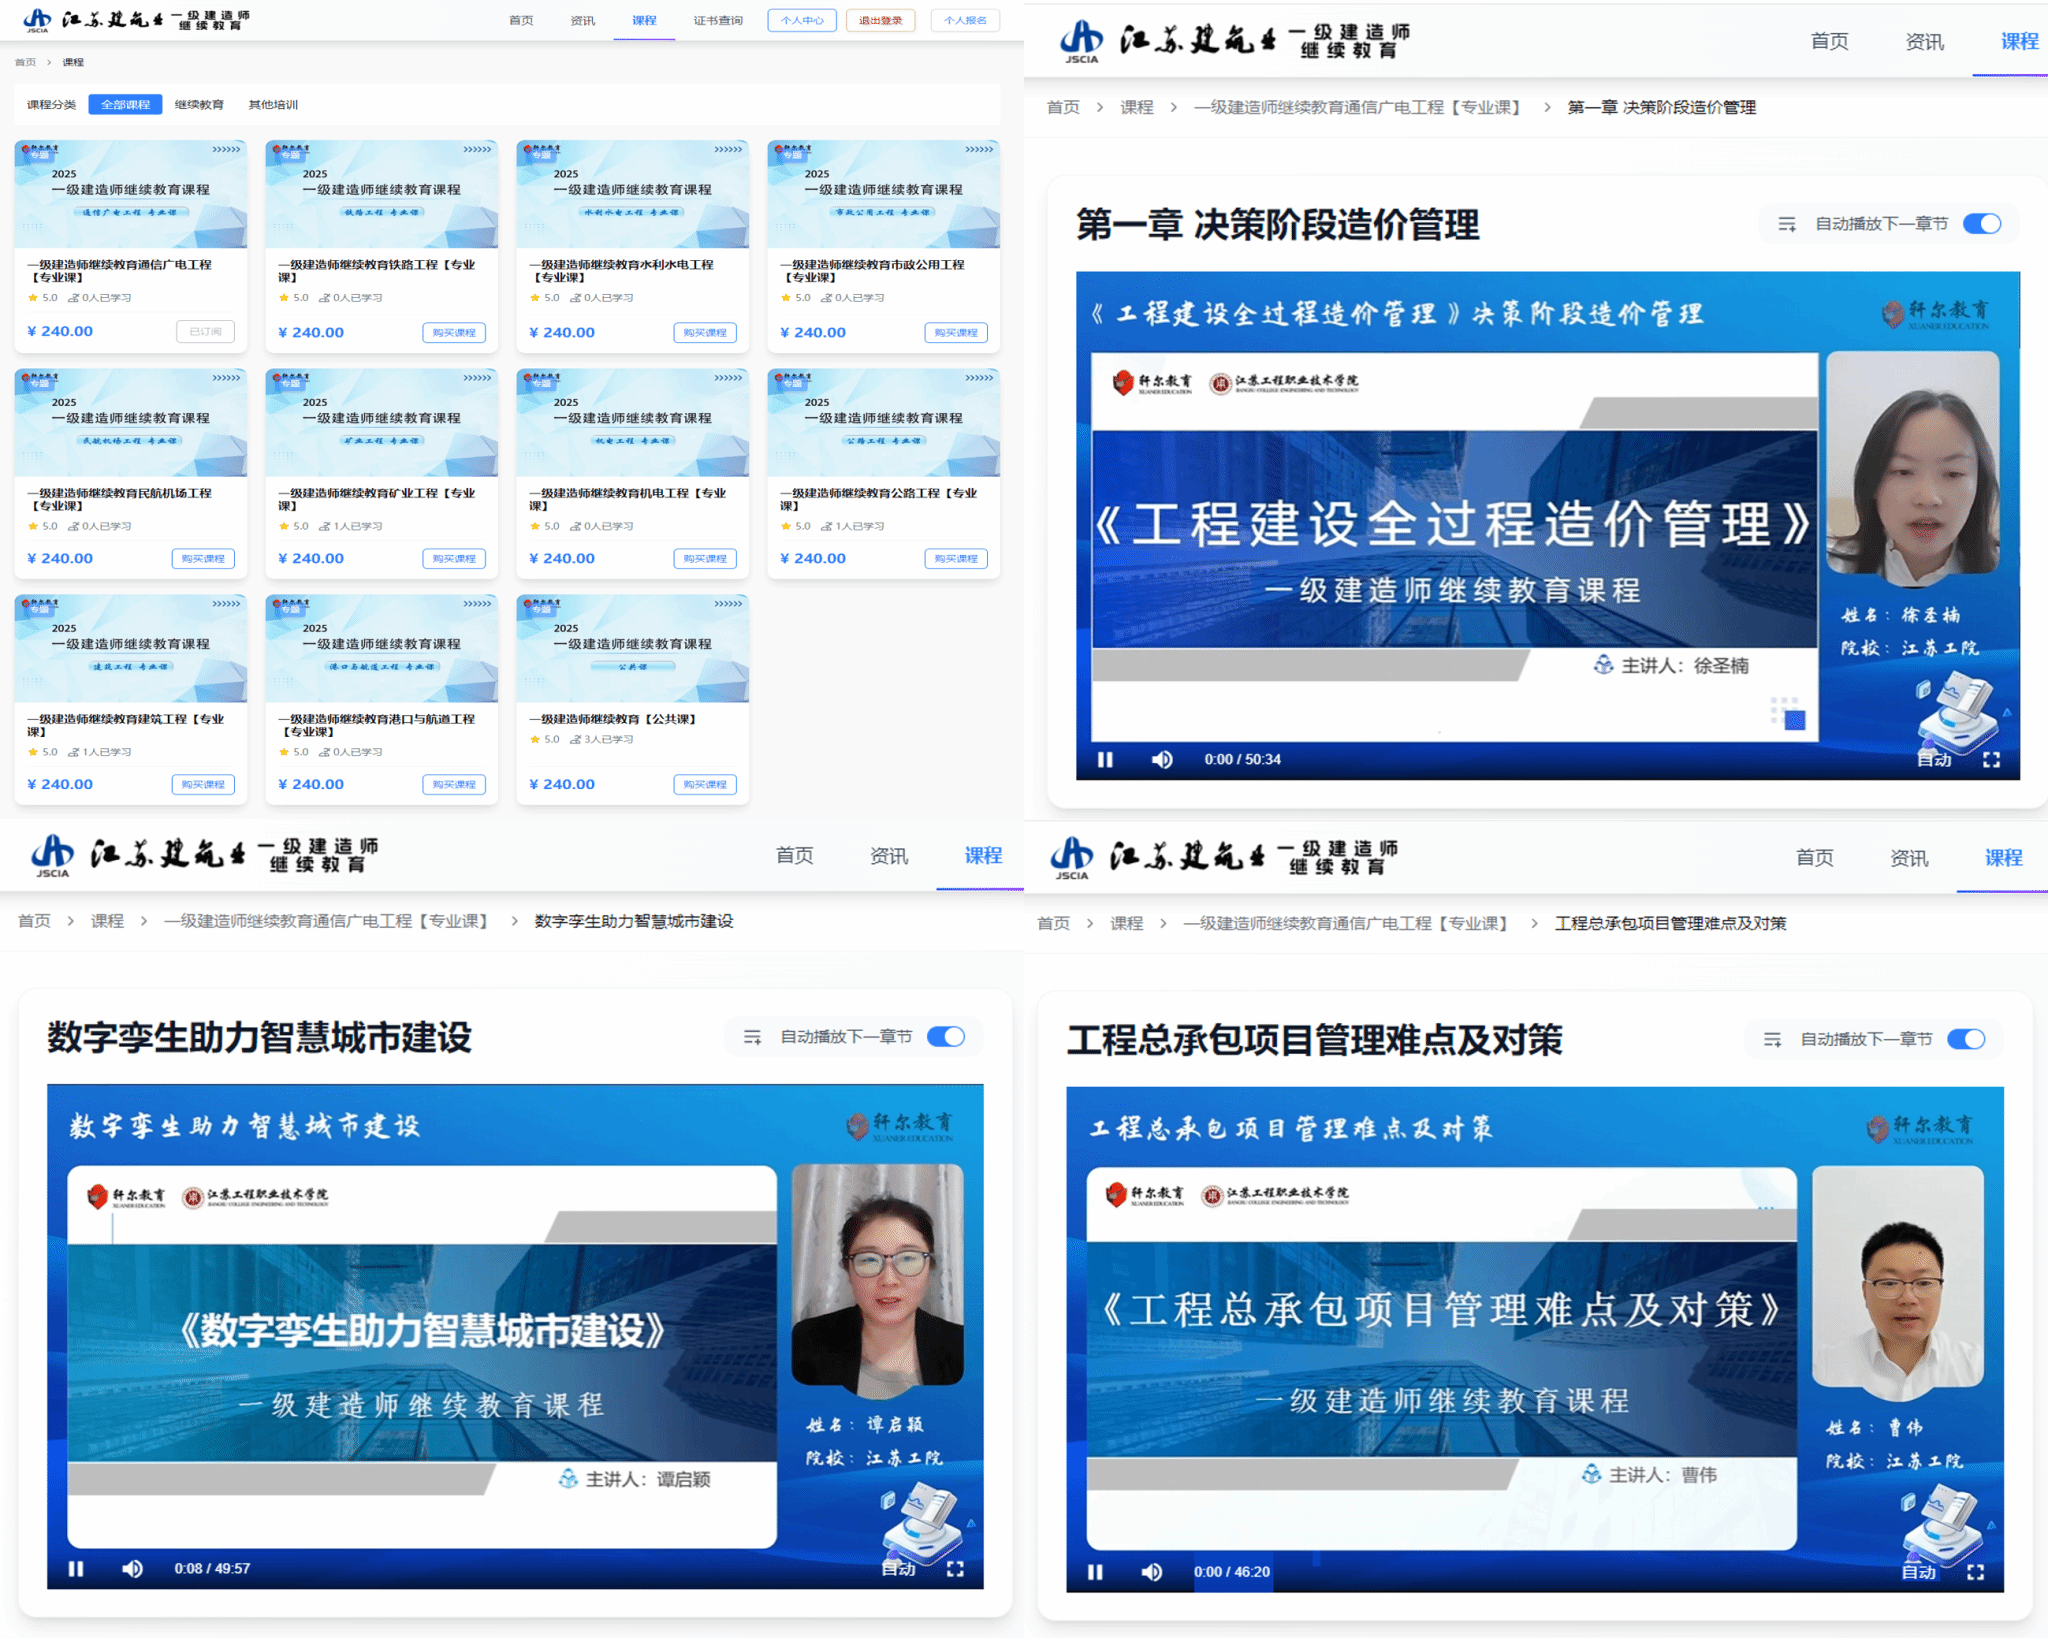Pause the 数字孪生助力智慧城市建设 video

tap(76, 1568)
